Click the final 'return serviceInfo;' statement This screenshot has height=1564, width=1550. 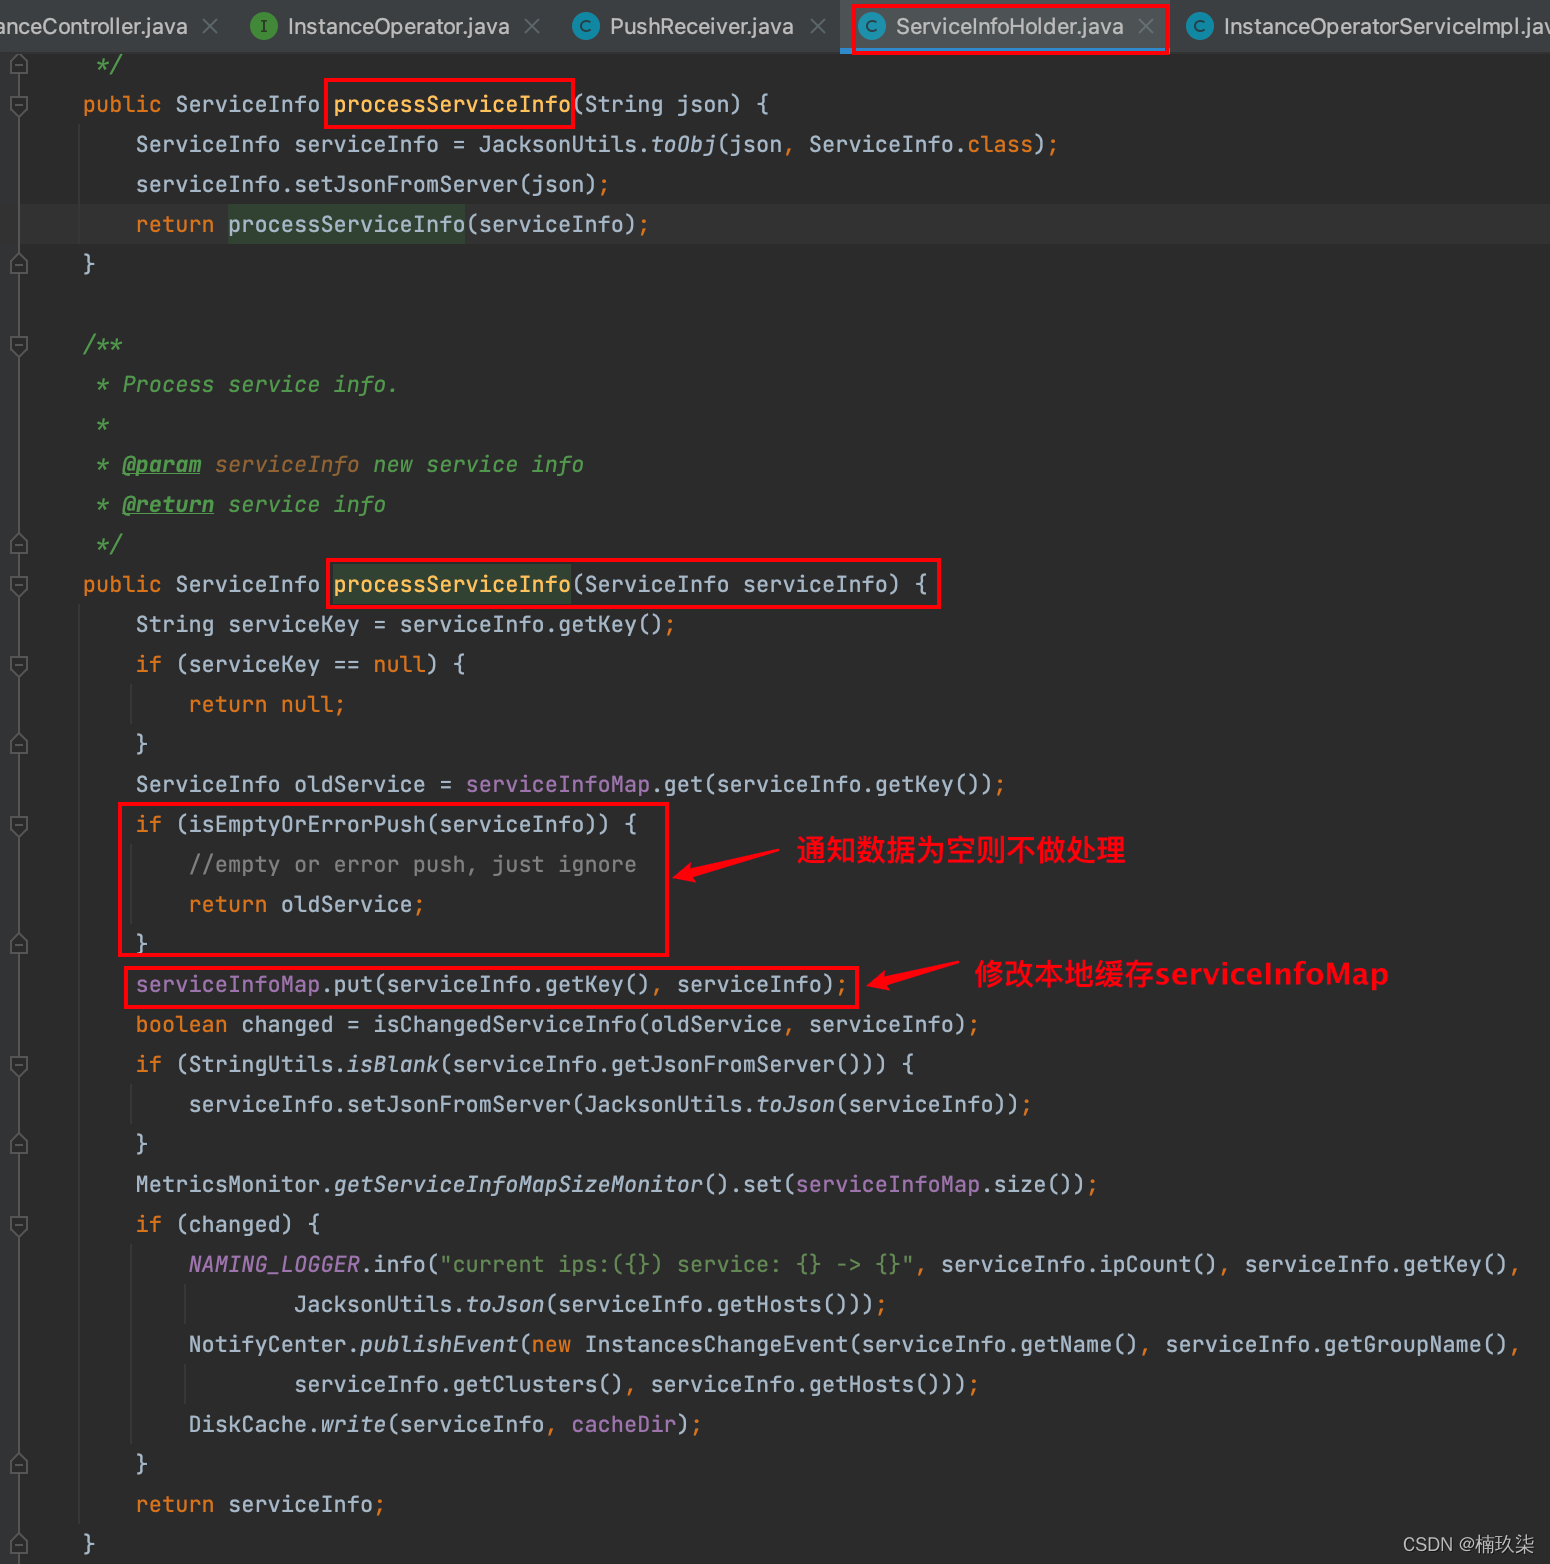[260, 1504]
